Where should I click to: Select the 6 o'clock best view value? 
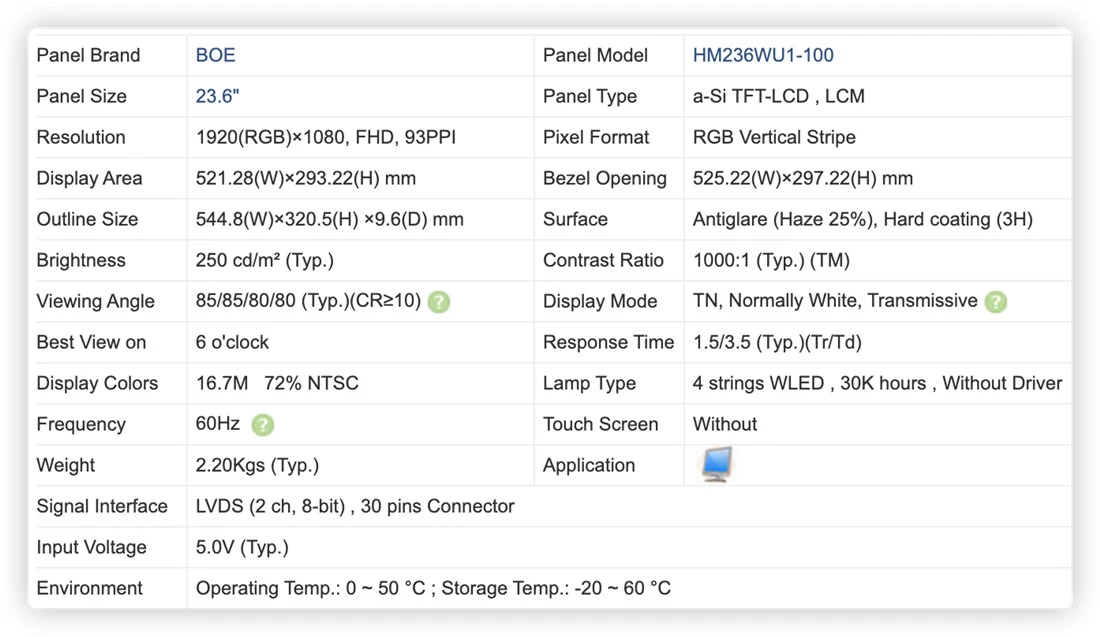click(232, 342)
